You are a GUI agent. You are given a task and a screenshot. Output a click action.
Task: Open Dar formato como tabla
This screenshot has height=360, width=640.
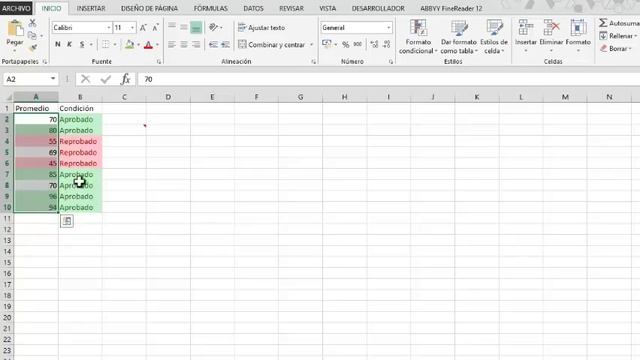click(x=459, y=37)
